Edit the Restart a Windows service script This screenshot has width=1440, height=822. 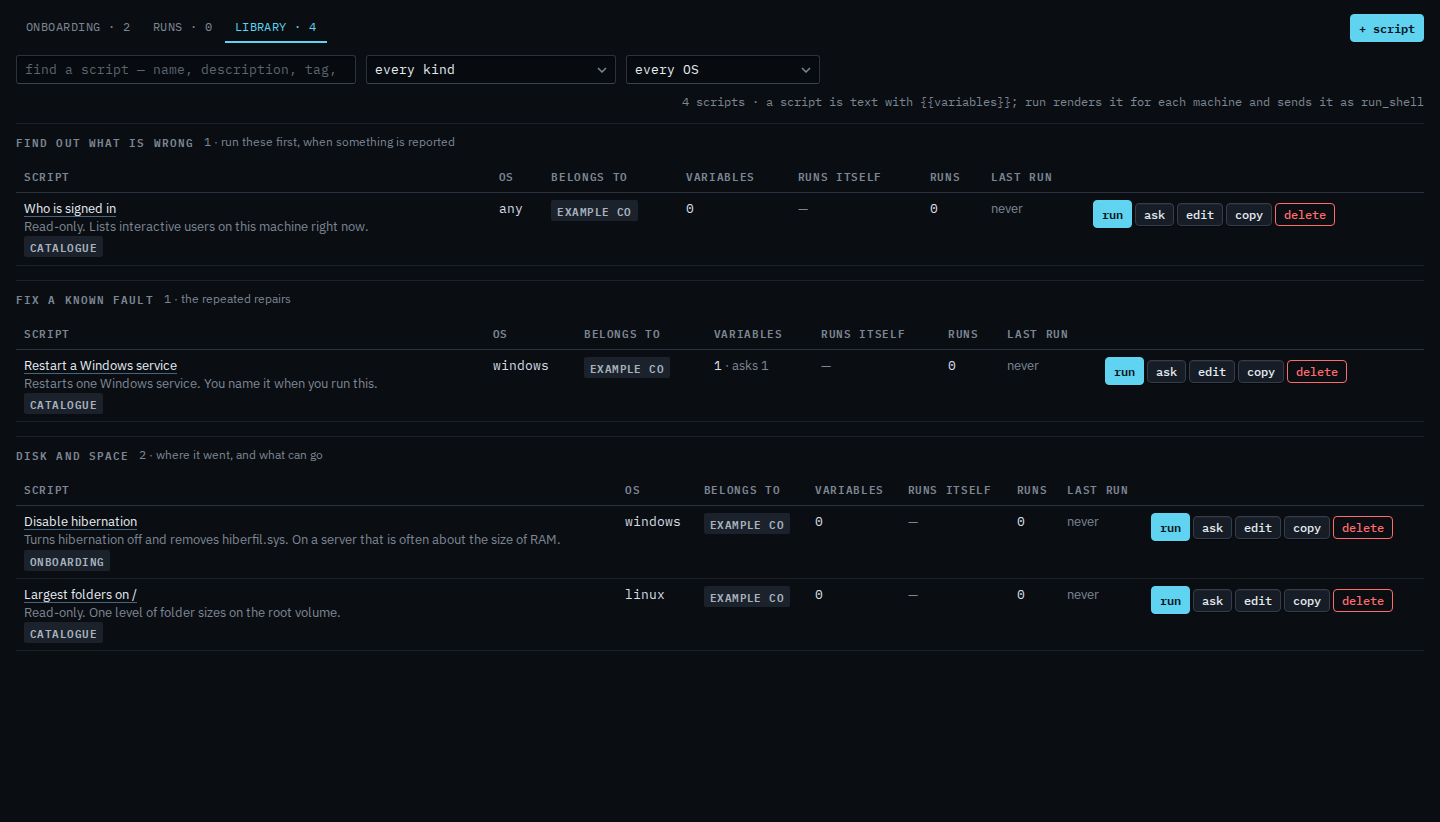click(1211, 371)
